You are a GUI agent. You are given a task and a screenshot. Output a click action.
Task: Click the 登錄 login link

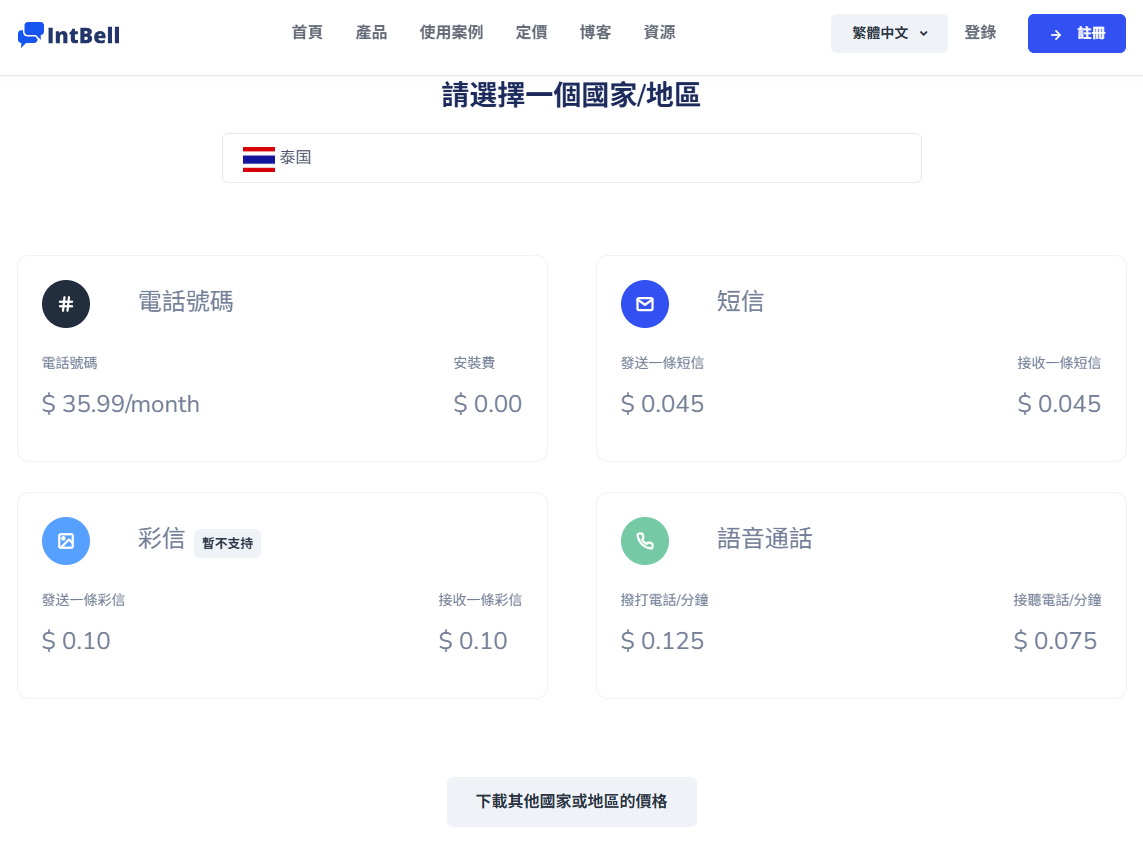point(980,32)
